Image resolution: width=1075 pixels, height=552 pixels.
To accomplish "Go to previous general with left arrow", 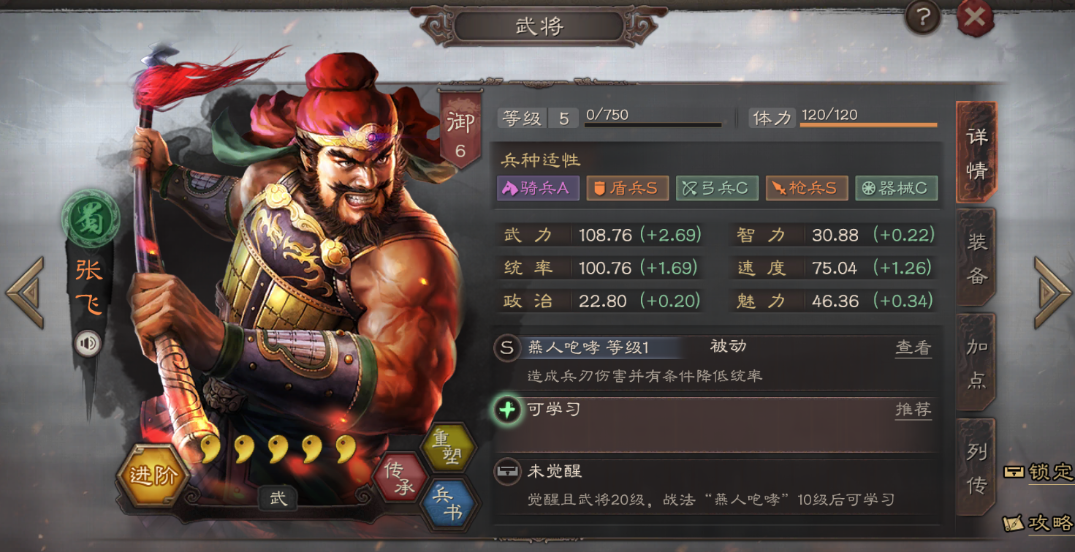I will point(25,292).
